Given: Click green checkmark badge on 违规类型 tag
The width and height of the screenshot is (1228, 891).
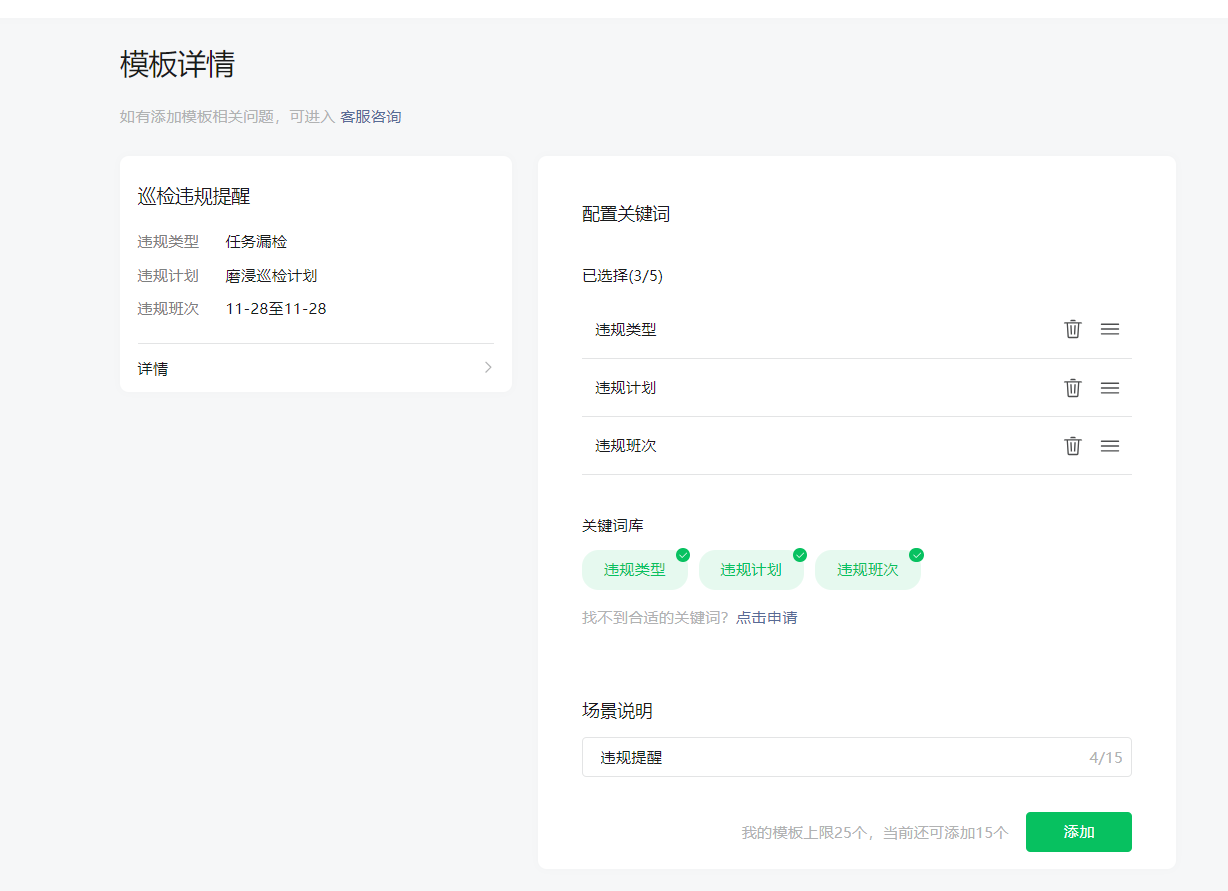Looking at the screenshot, I should (x=683, y=555).
